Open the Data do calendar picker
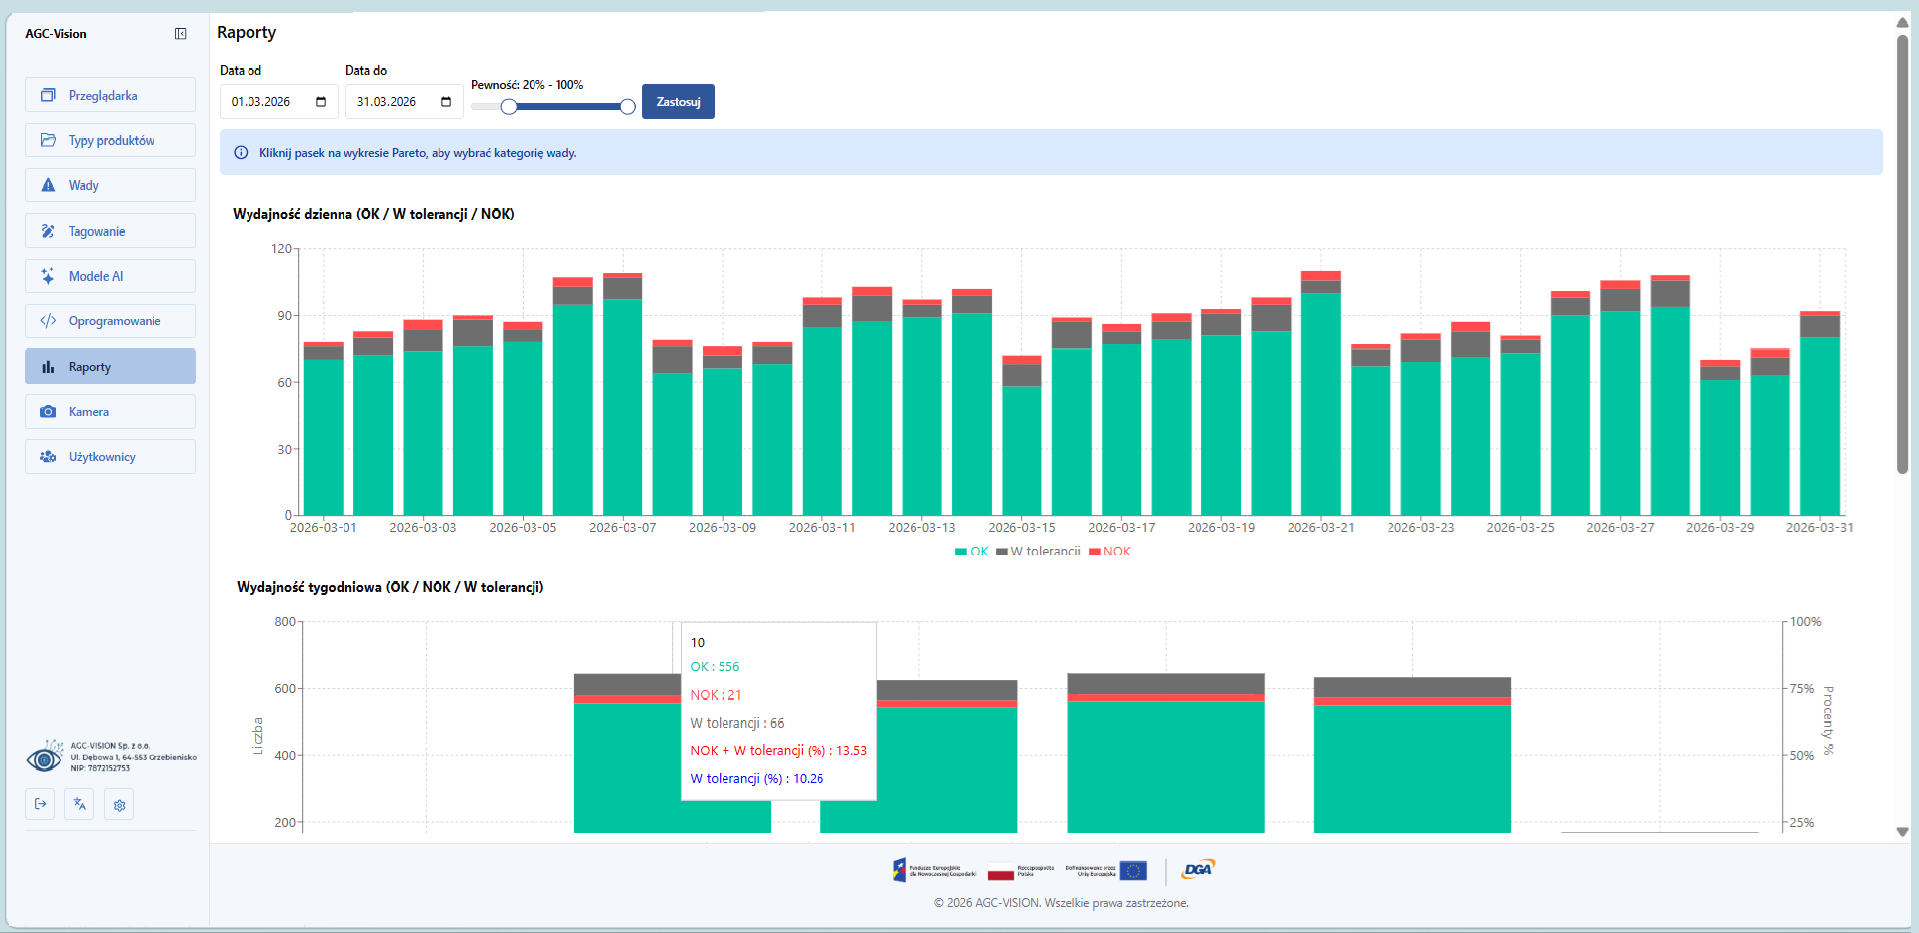 tap(446, 102)
